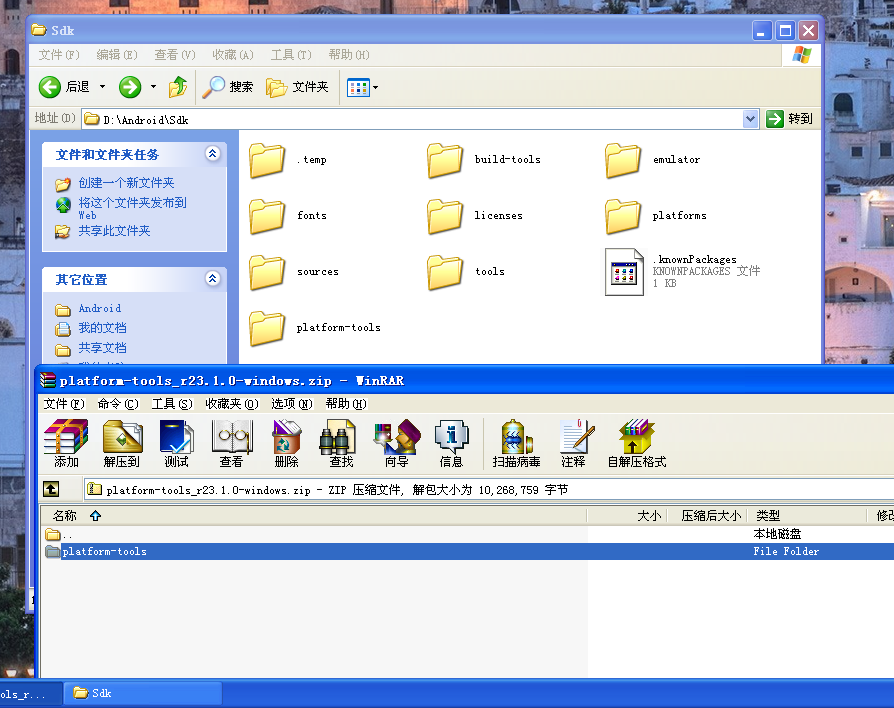Select the licenses folder
The width and height of the screenshot is (894, 708).
click(475, 216)
